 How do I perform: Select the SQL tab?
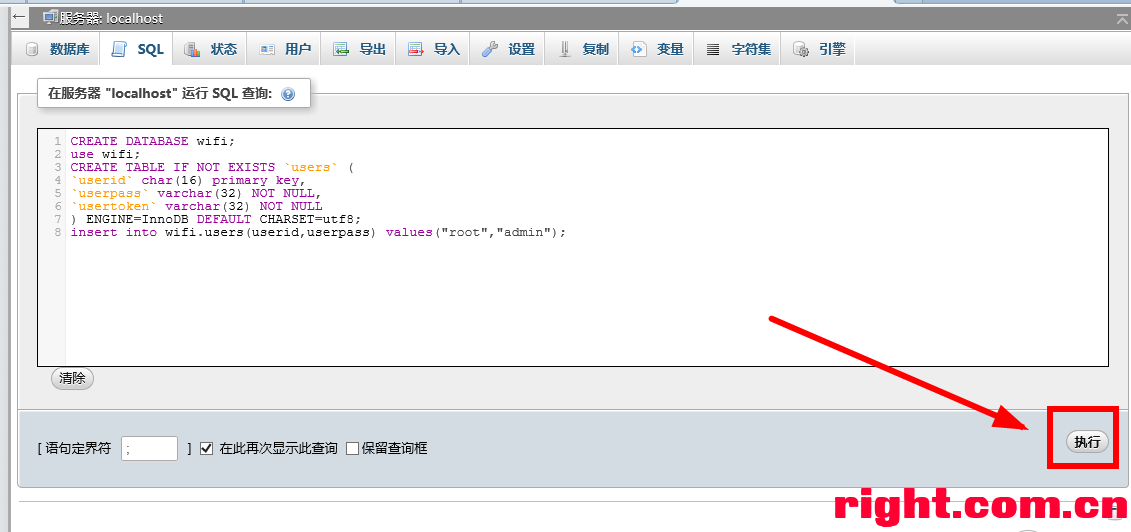[x=138, y=49]
